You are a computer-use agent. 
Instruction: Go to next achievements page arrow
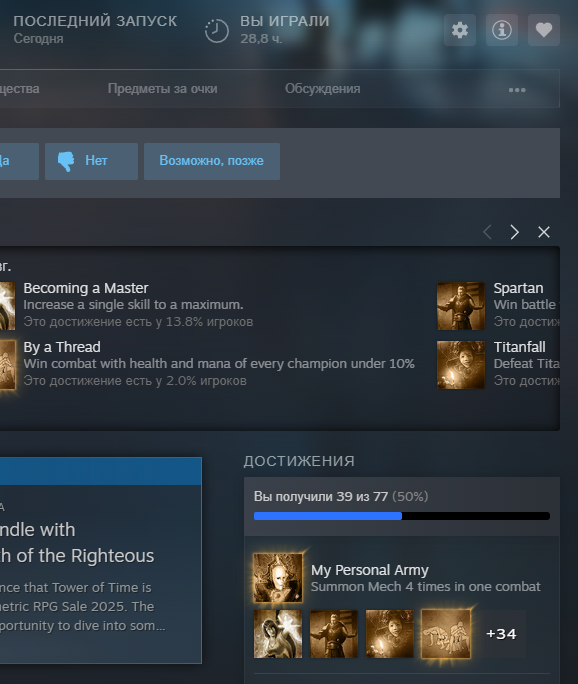pyautogui.click(x=515, y=232)
